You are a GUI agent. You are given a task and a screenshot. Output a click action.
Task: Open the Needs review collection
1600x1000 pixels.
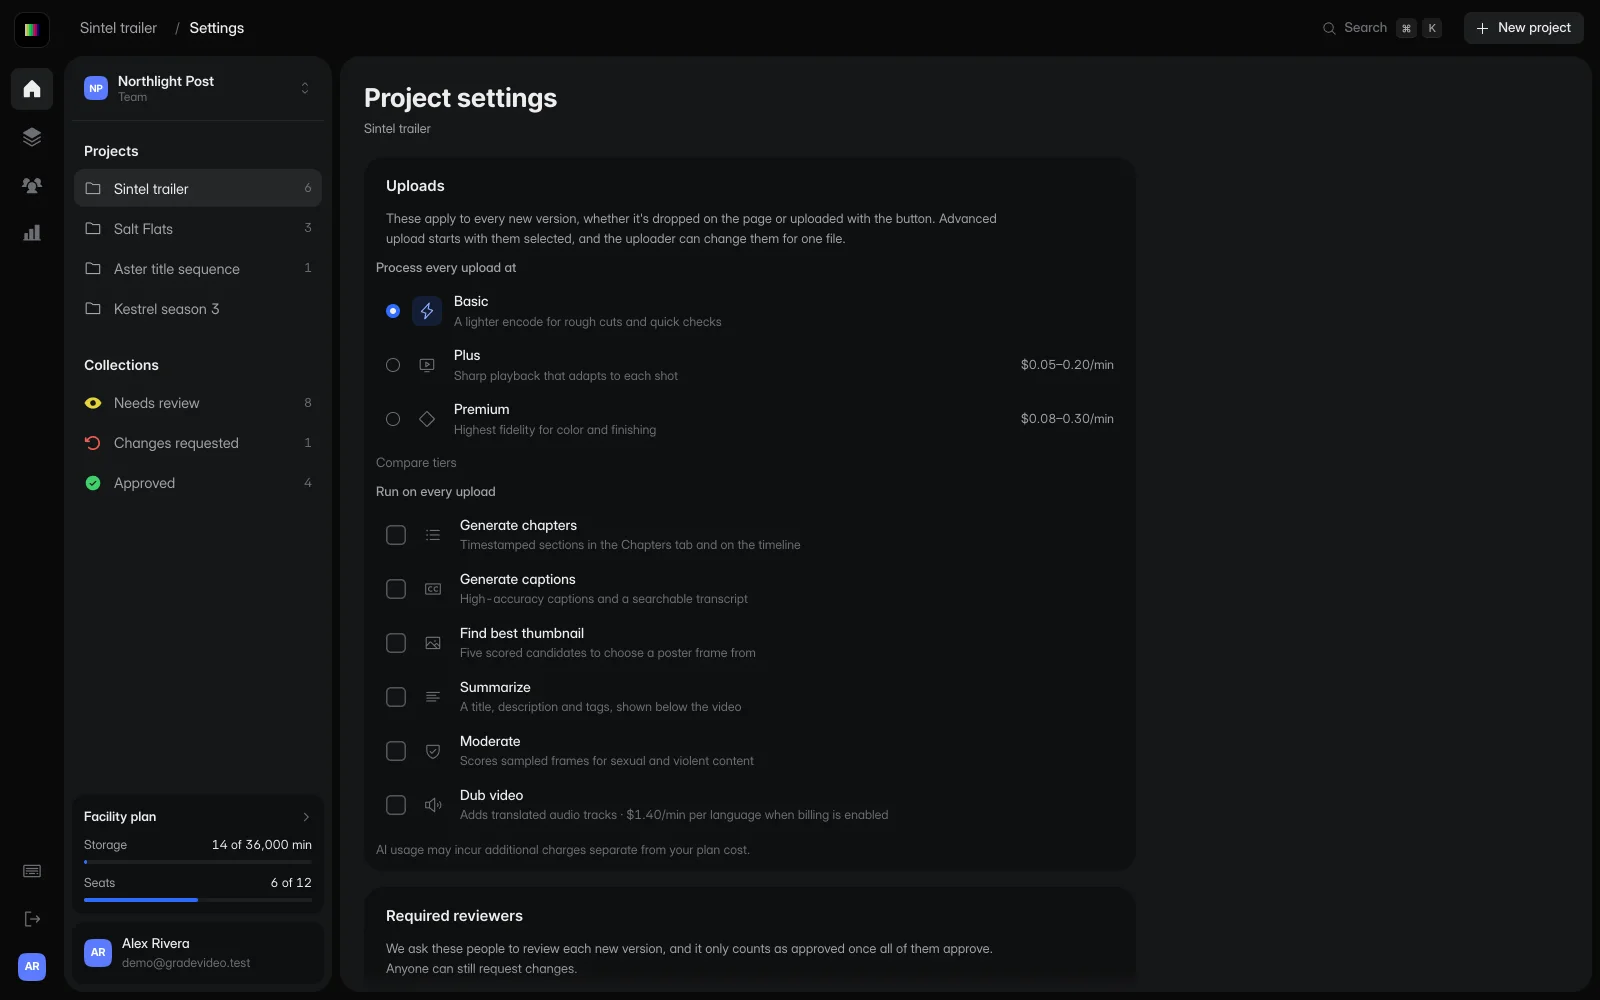coord(198,403)
